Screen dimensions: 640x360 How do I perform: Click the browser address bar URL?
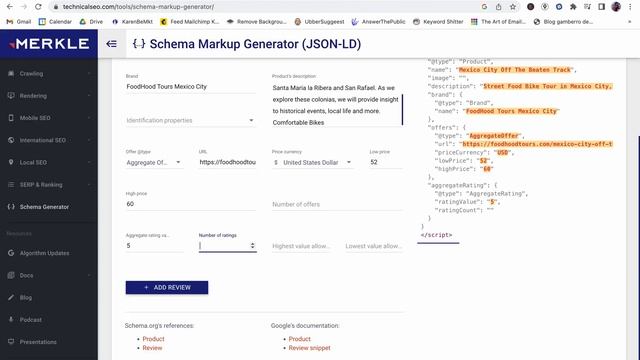(138, 7)
